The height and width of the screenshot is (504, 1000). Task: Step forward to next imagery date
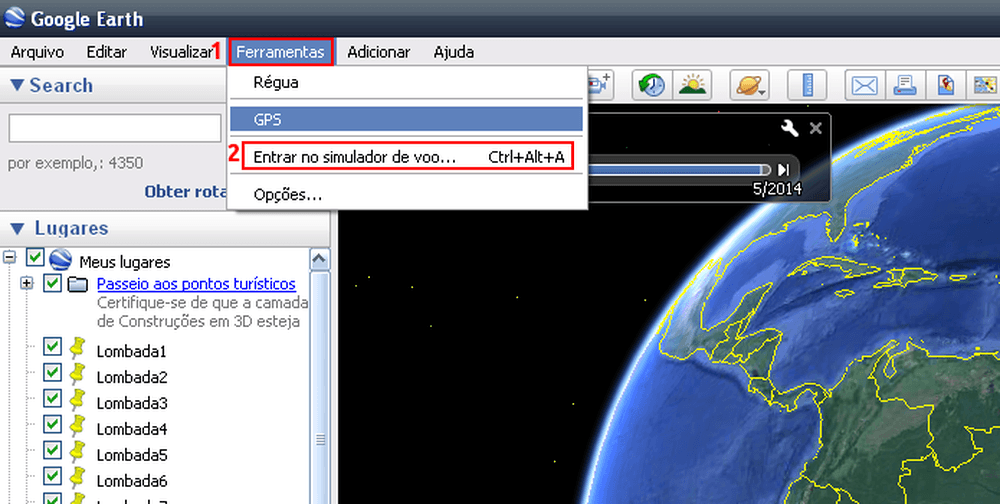click(x=784, y=170)
